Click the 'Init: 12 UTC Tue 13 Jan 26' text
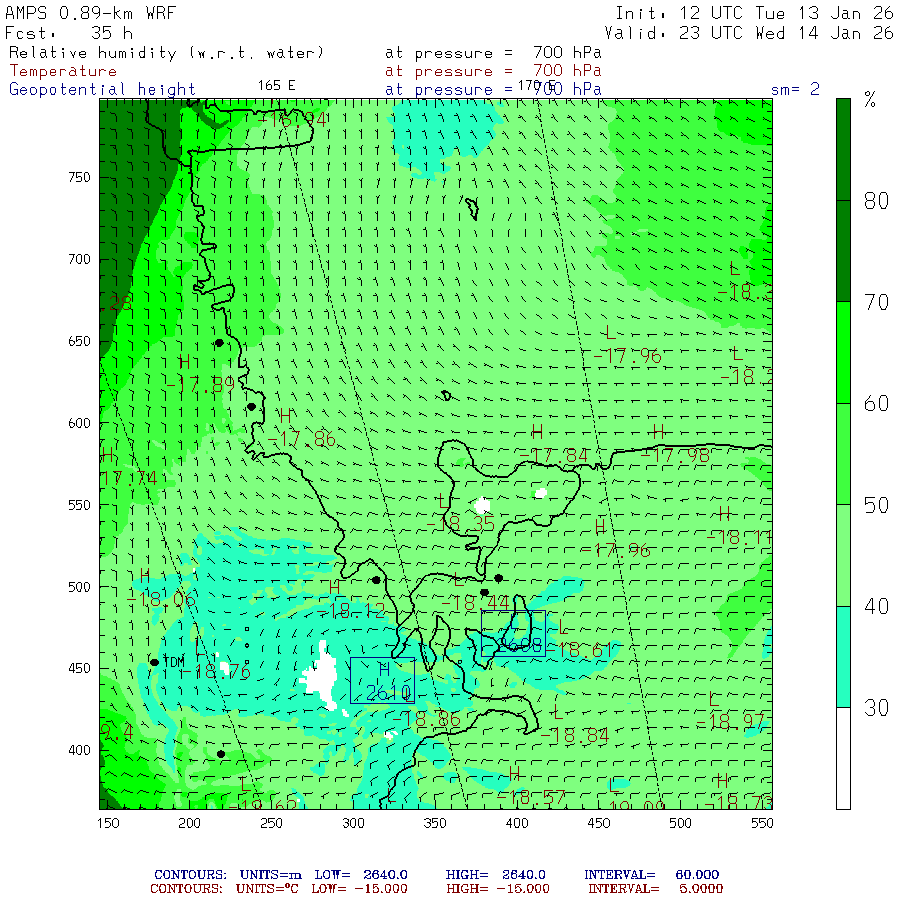 pyautogui.click(x=754, y=13)
